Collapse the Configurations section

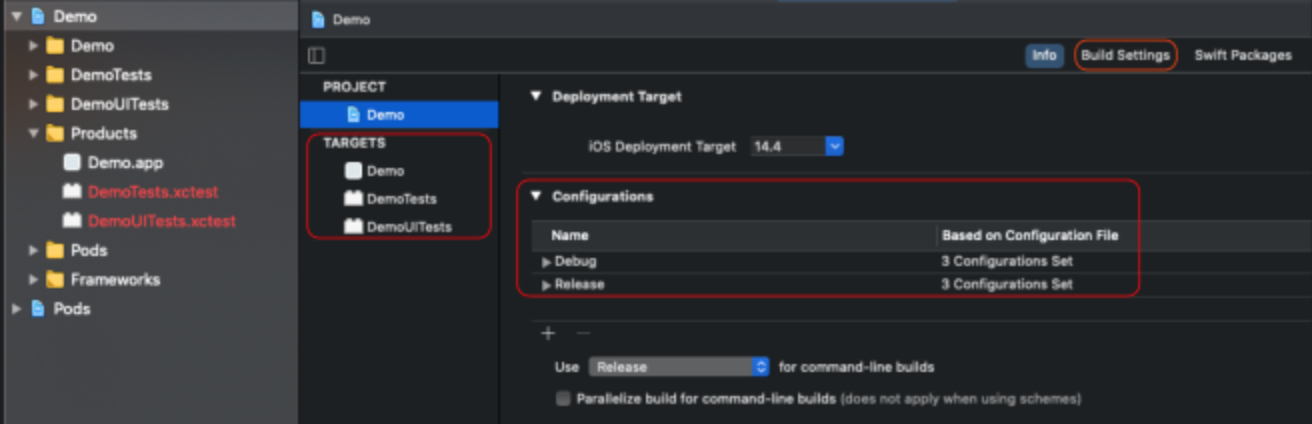click(x=536, y=196)
